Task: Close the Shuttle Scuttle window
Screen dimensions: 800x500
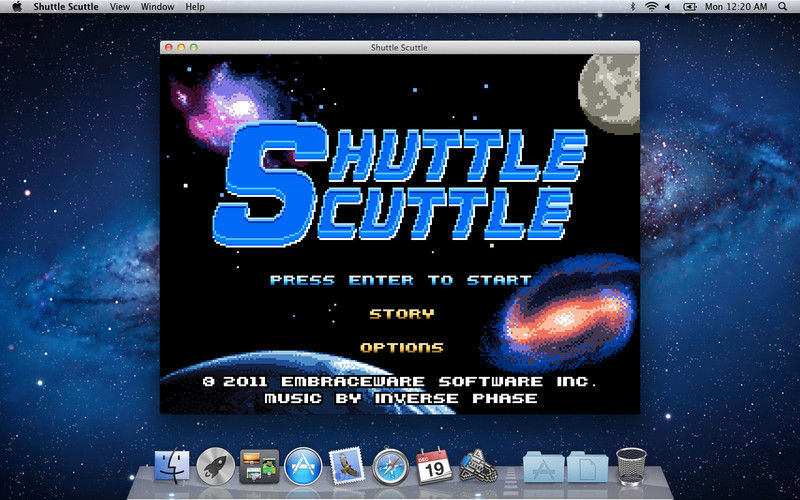Action: [x=169, y=47]
